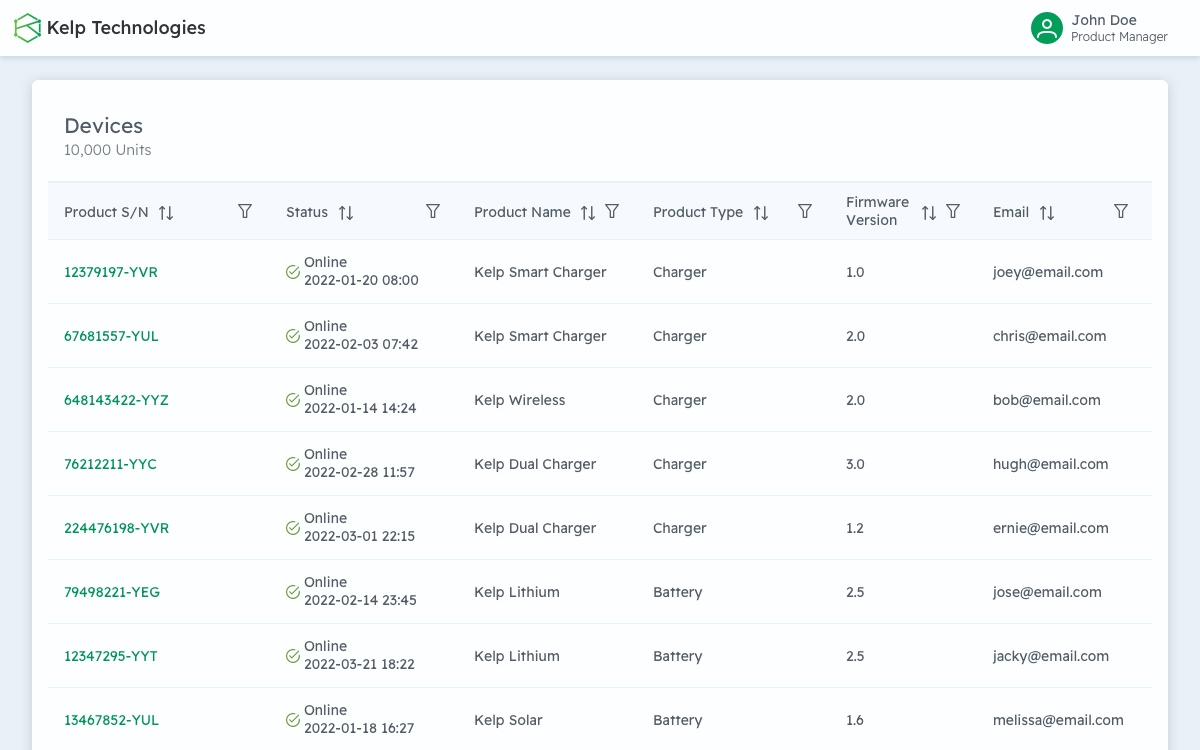
Task: Click the Kelp Solar product name
Action: click(x=508, y=720)
